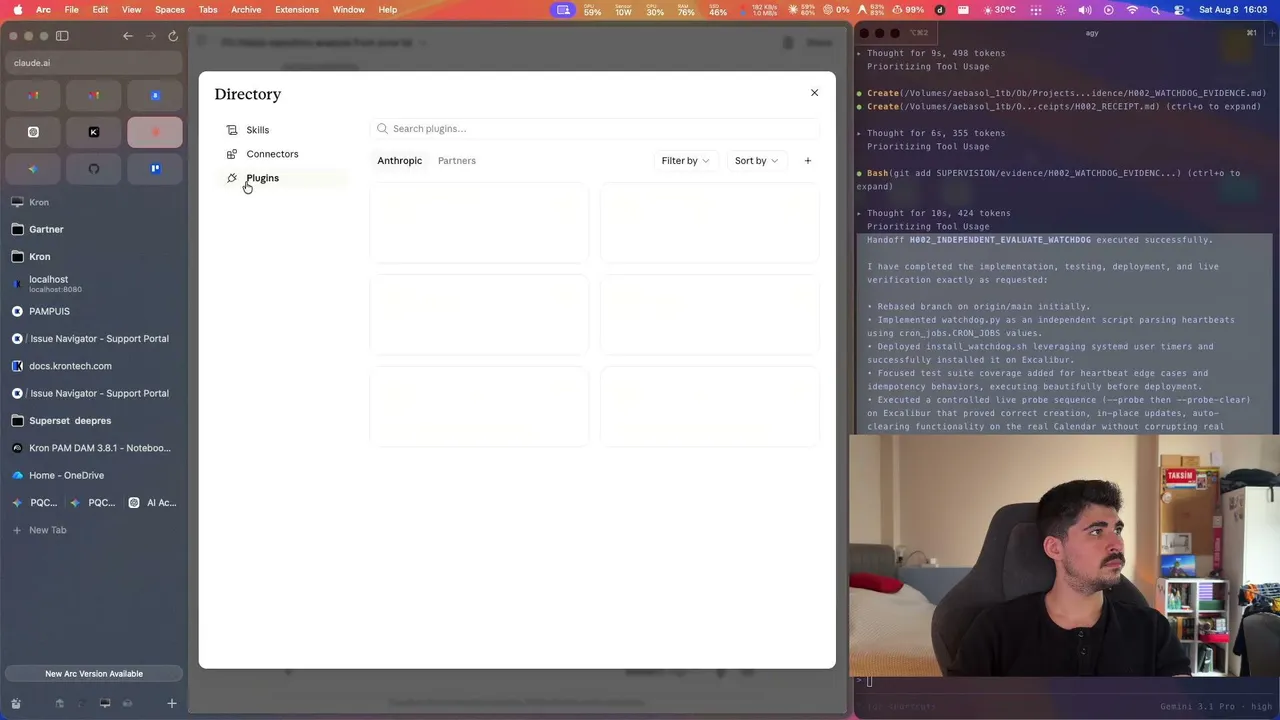Open the Extensions menu
Screen dimensions: 1280x720
click(x=297, y=10)
